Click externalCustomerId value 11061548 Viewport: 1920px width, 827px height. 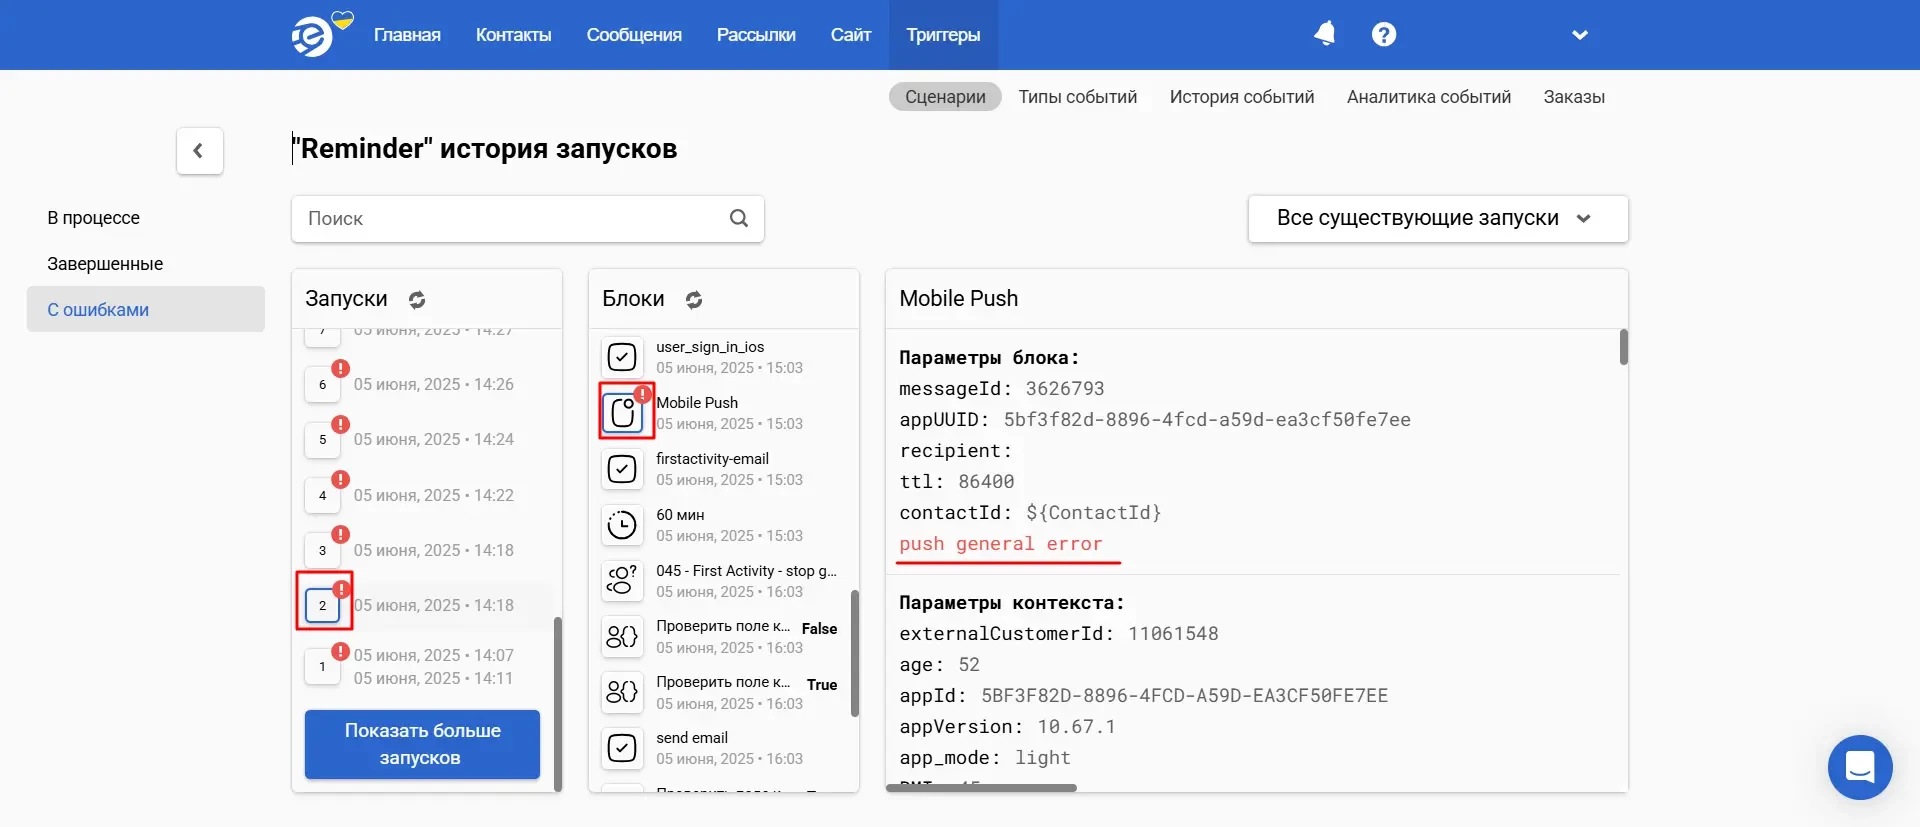pyautogui.click(x=1173, y=634)
